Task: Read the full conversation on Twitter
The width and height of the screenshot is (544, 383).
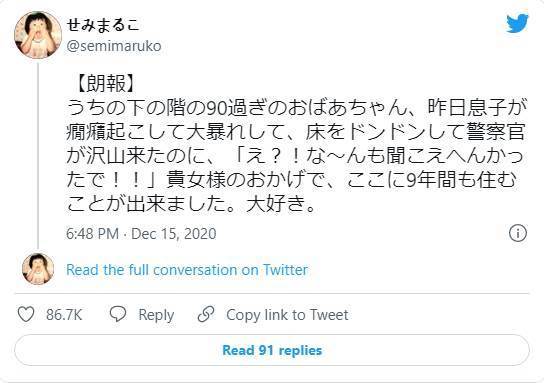Action: click(x=187, y=270)
